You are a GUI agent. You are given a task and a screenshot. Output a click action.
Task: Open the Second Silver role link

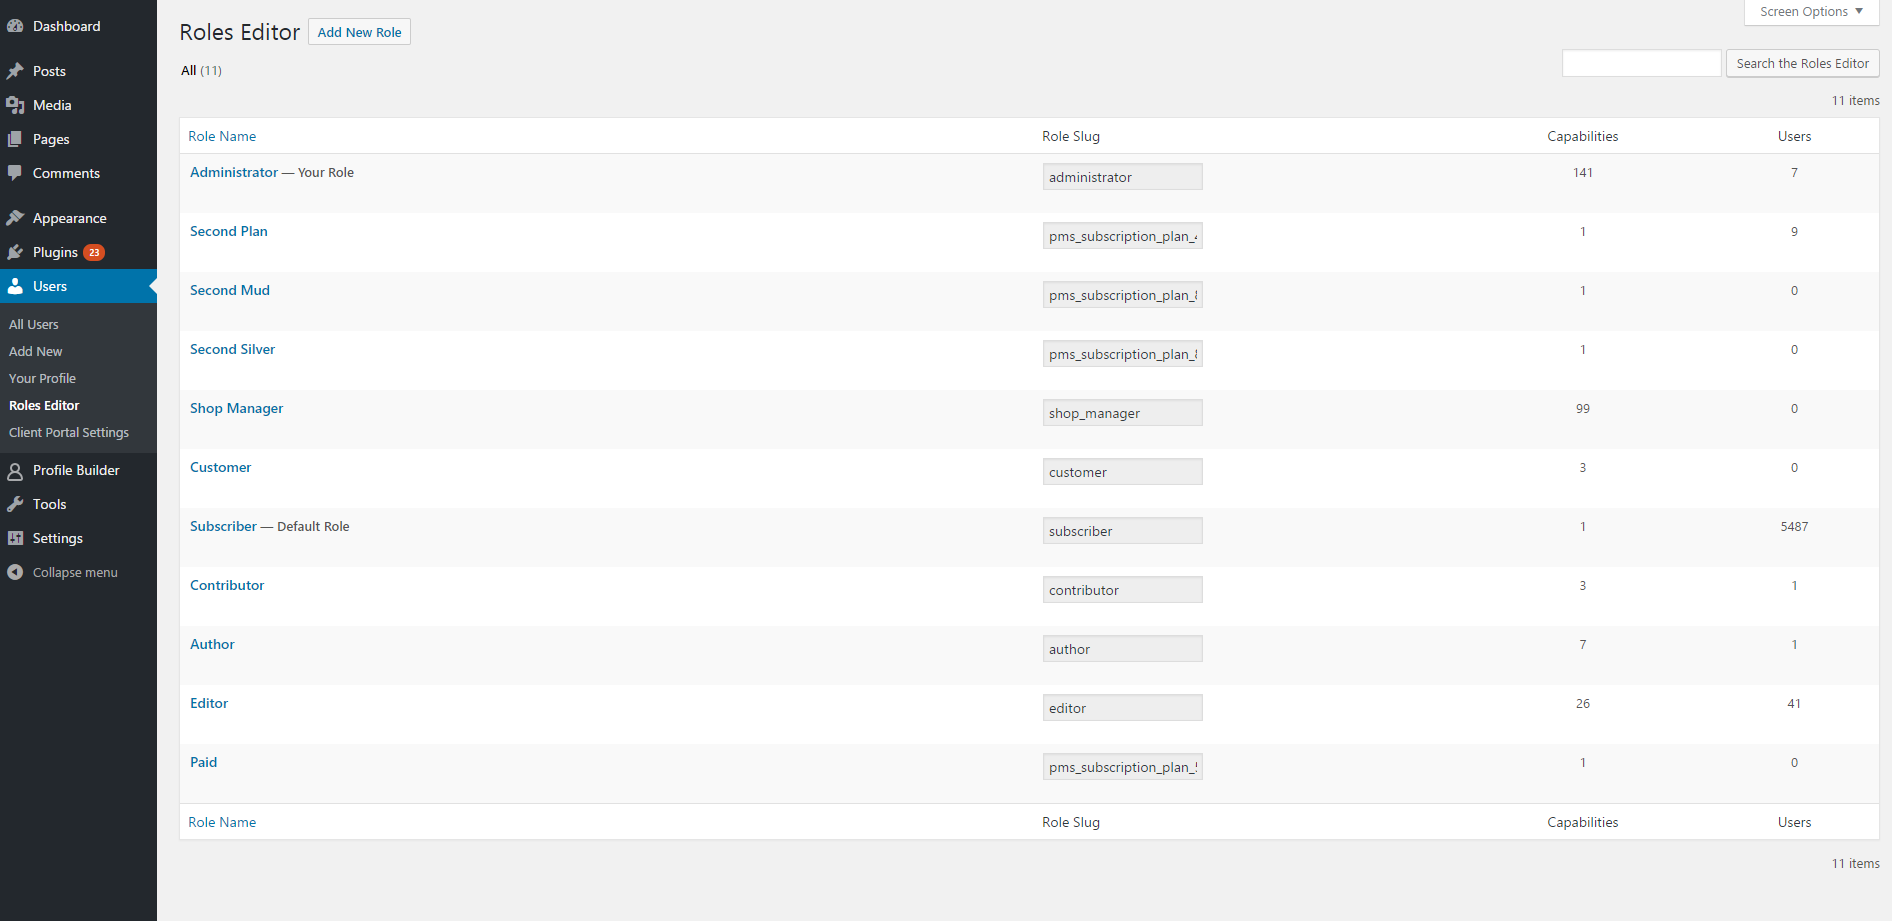232,349
